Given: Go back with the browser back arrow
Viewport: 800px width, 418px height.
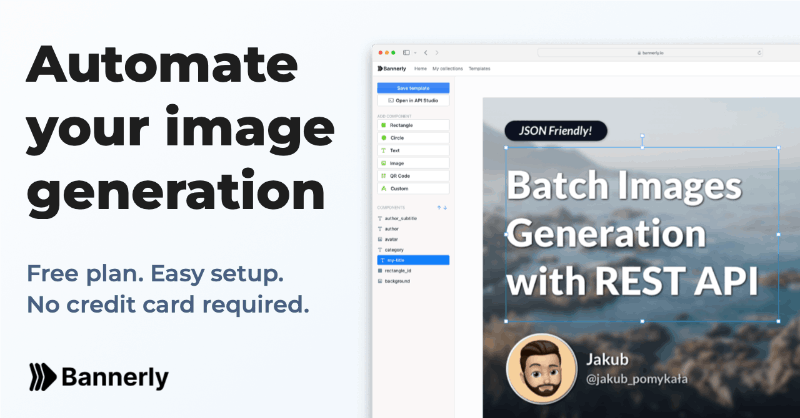Looking at the screenshot, I should tap(426, 53).
